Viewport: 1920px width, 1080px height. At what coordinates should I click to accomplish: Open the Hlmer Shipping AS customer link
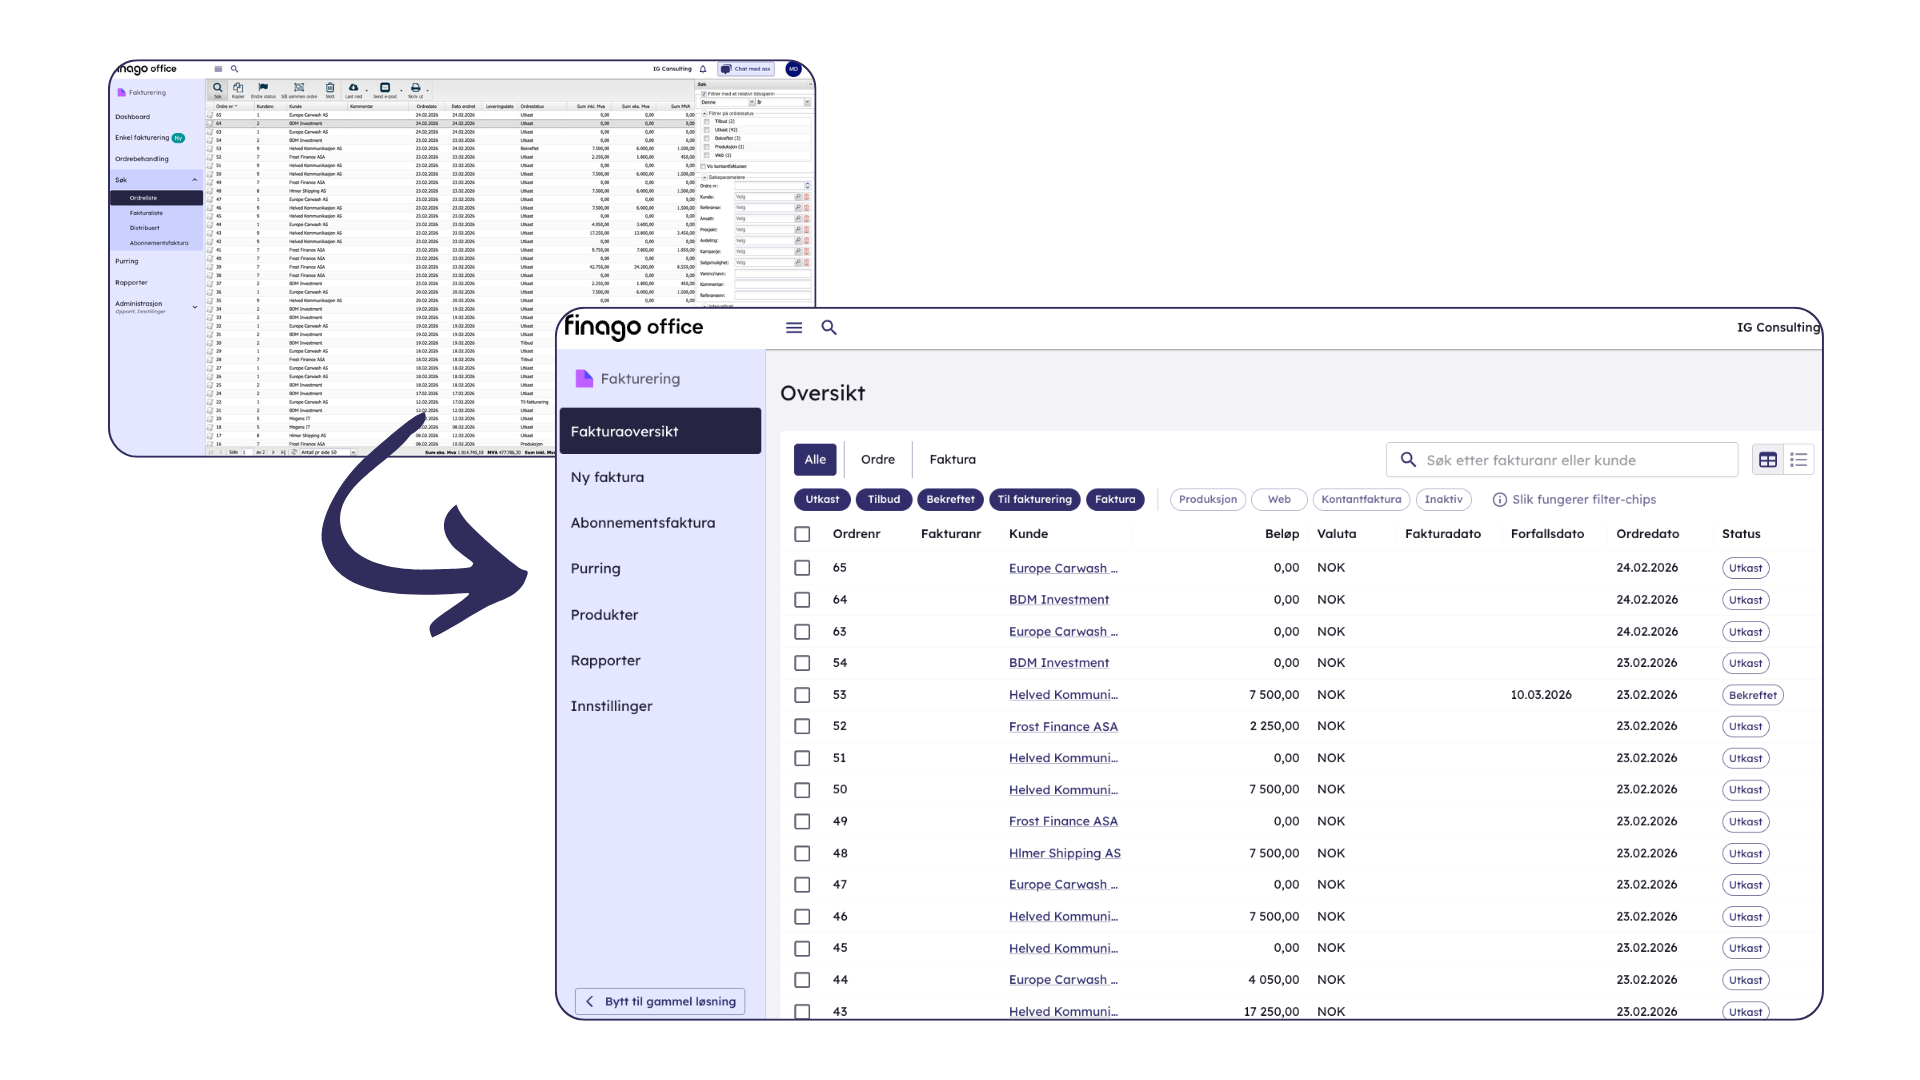pyautogui.click(x=1064, y=854)
